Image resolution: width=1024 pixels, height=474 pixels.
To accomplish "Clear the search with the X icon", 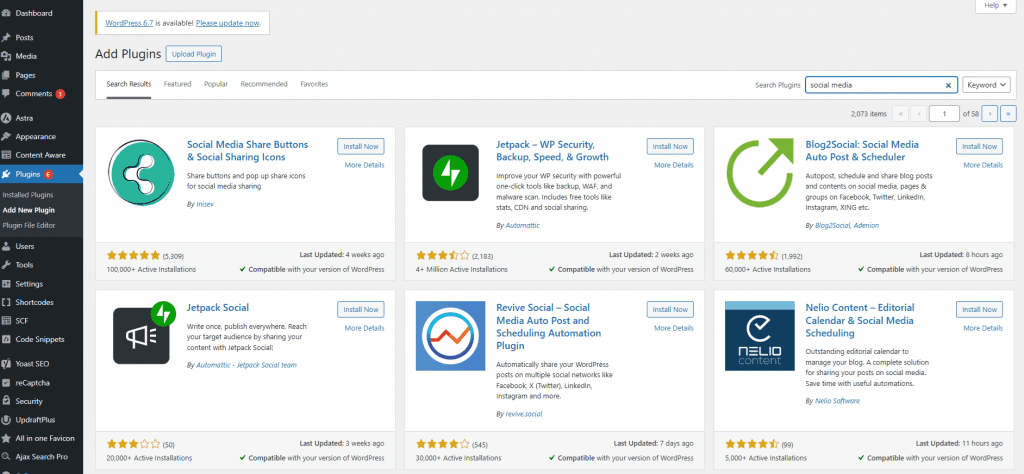I will [948, 85].
